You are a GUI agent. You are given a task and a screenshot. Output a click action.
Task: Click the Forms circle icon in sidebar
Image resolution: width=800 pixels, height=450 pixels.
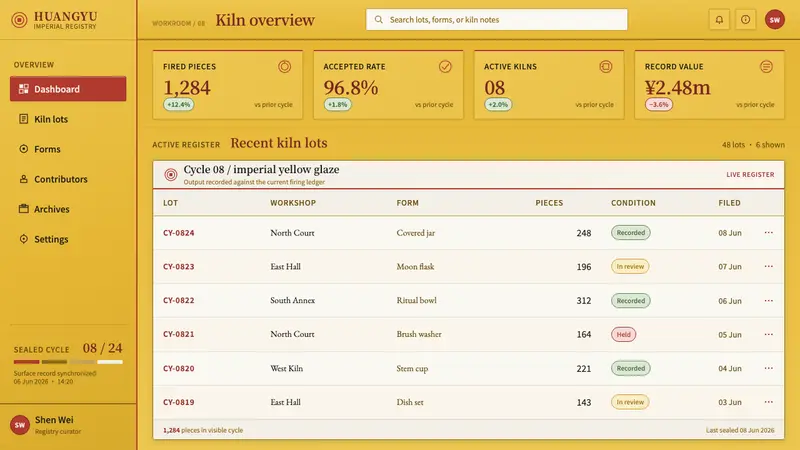(x=23, y=149)
